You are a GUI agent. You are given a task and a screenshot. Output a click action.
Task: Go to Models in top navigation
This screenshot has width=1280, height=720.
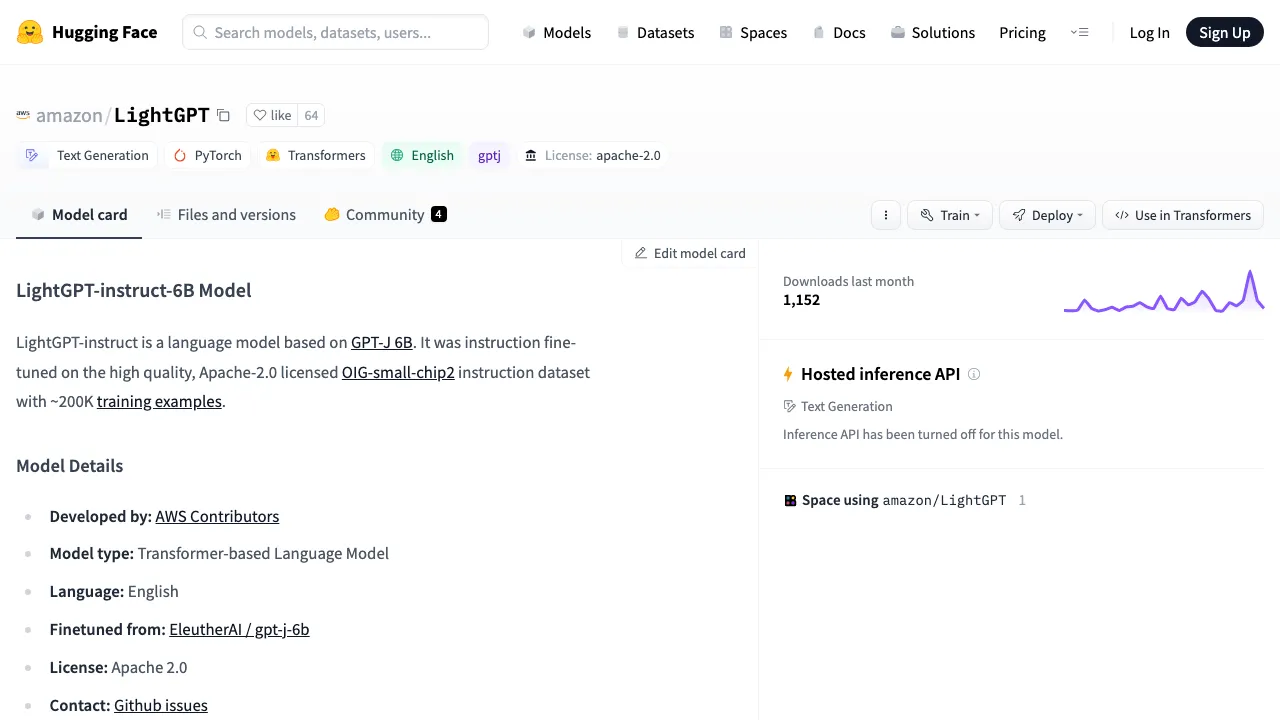pyautogui.click(x=556, y=32)
